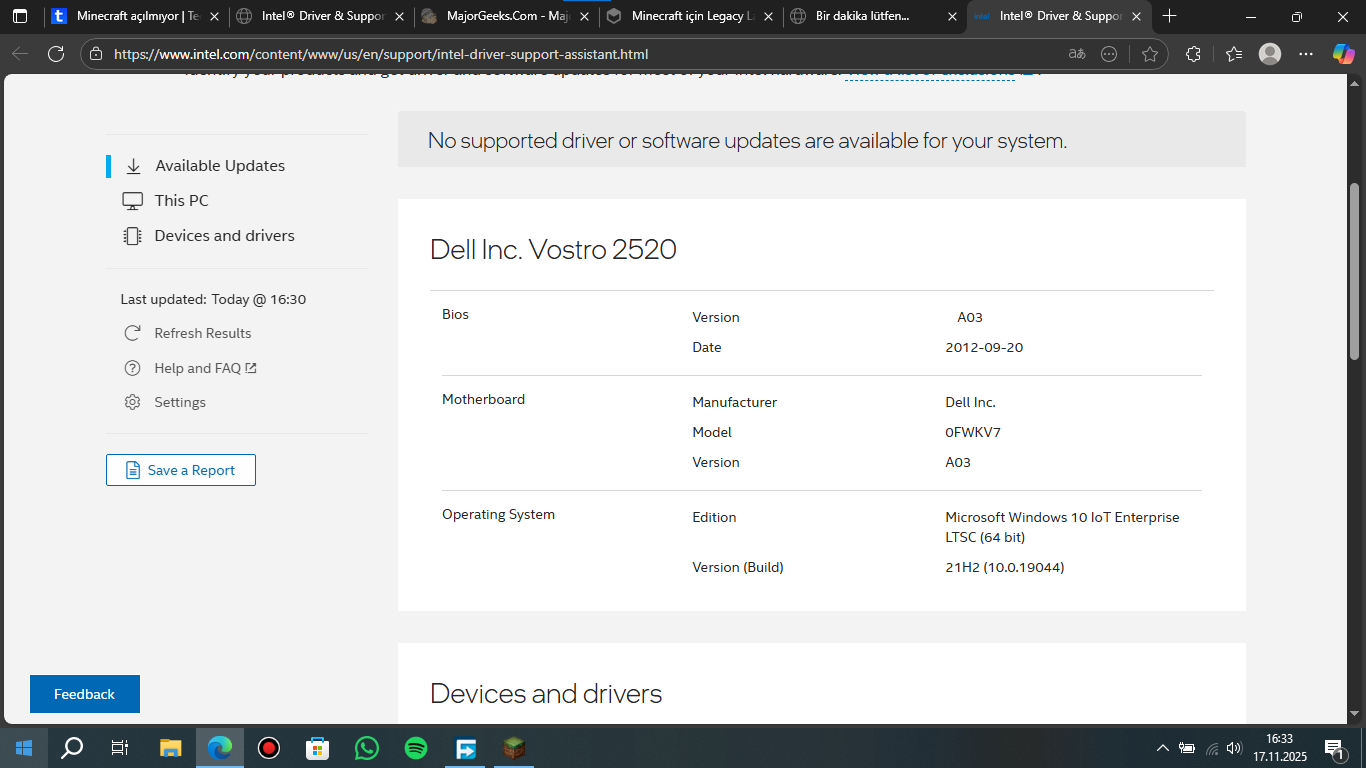Click the motherboard model 0FWKV7
1366x768 pixels.
pyautogui.click(x=973, y=432)
